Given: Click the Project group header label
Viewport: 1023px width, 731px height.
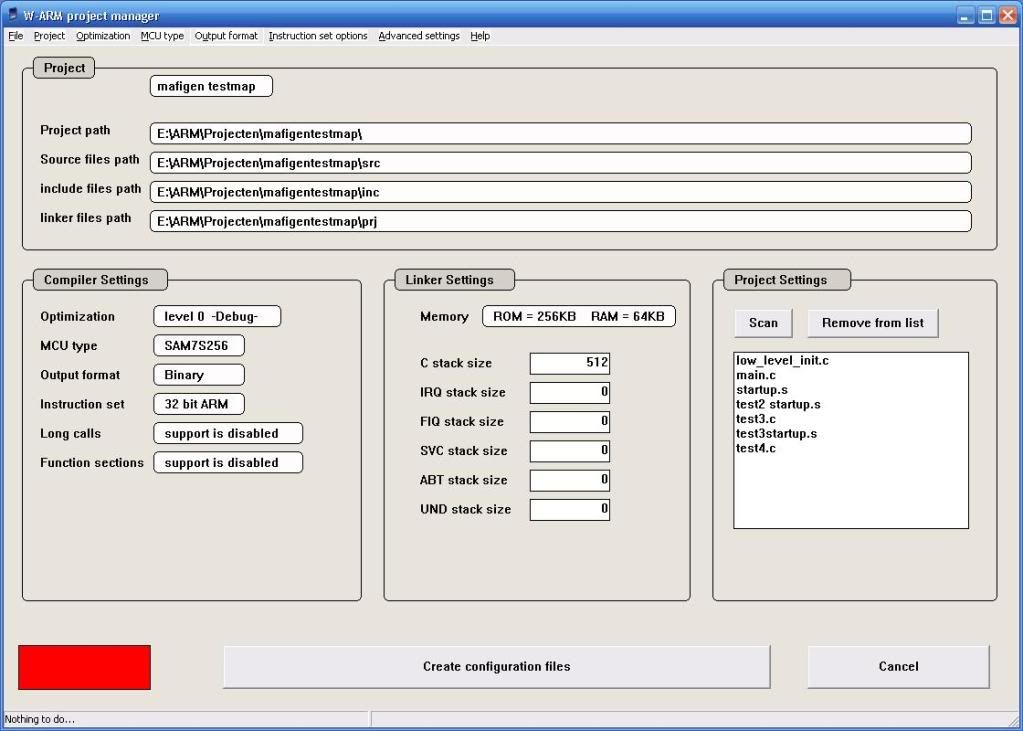Looking at the screenshot, I should pos(64,68).
